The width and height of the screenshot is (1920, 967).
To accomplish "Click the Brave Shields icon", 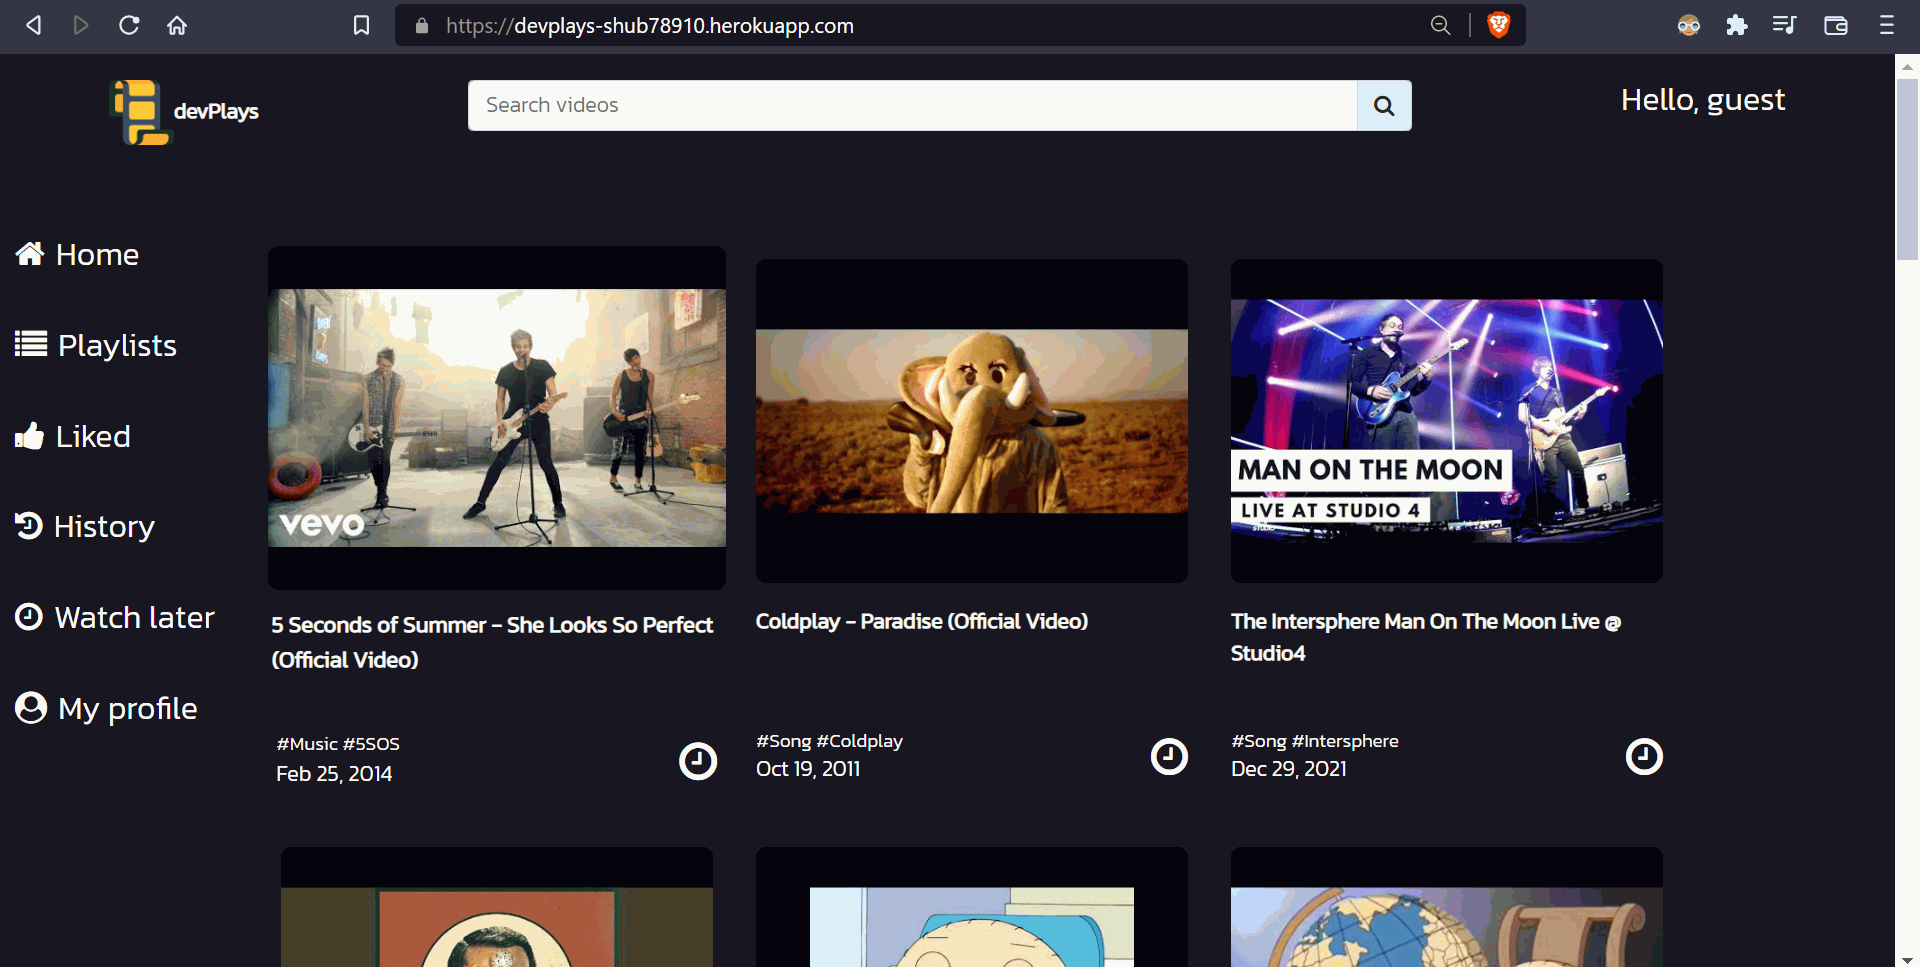I will coord(1498,25).
